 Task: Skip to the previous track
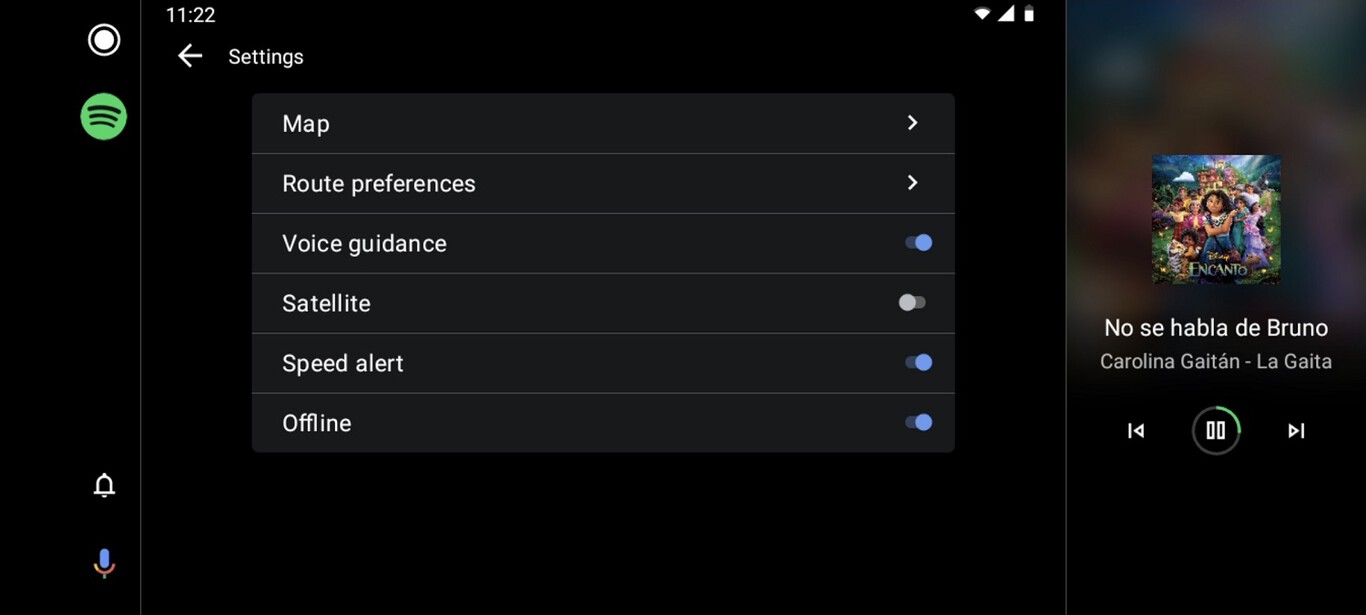[x=1136, y=431]
